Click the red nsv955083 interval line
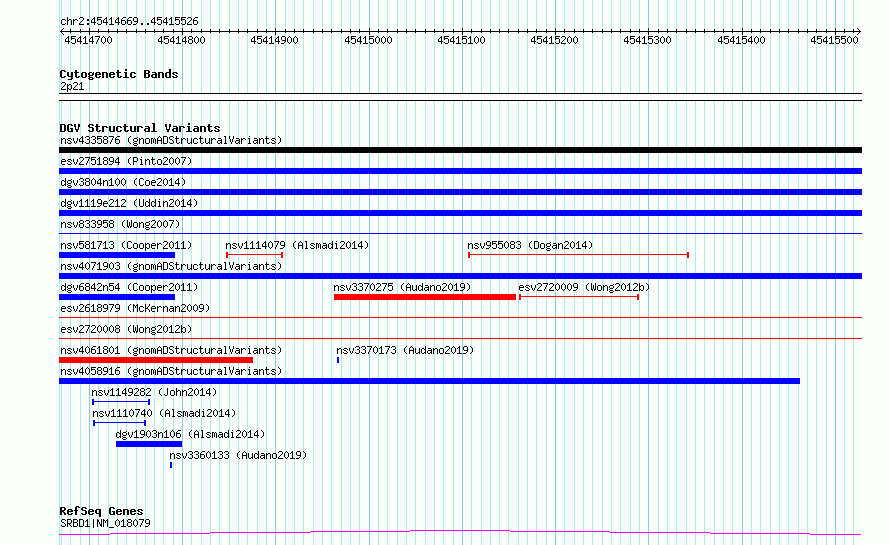This screenshot has width=890, height=545. coord(578,255)
